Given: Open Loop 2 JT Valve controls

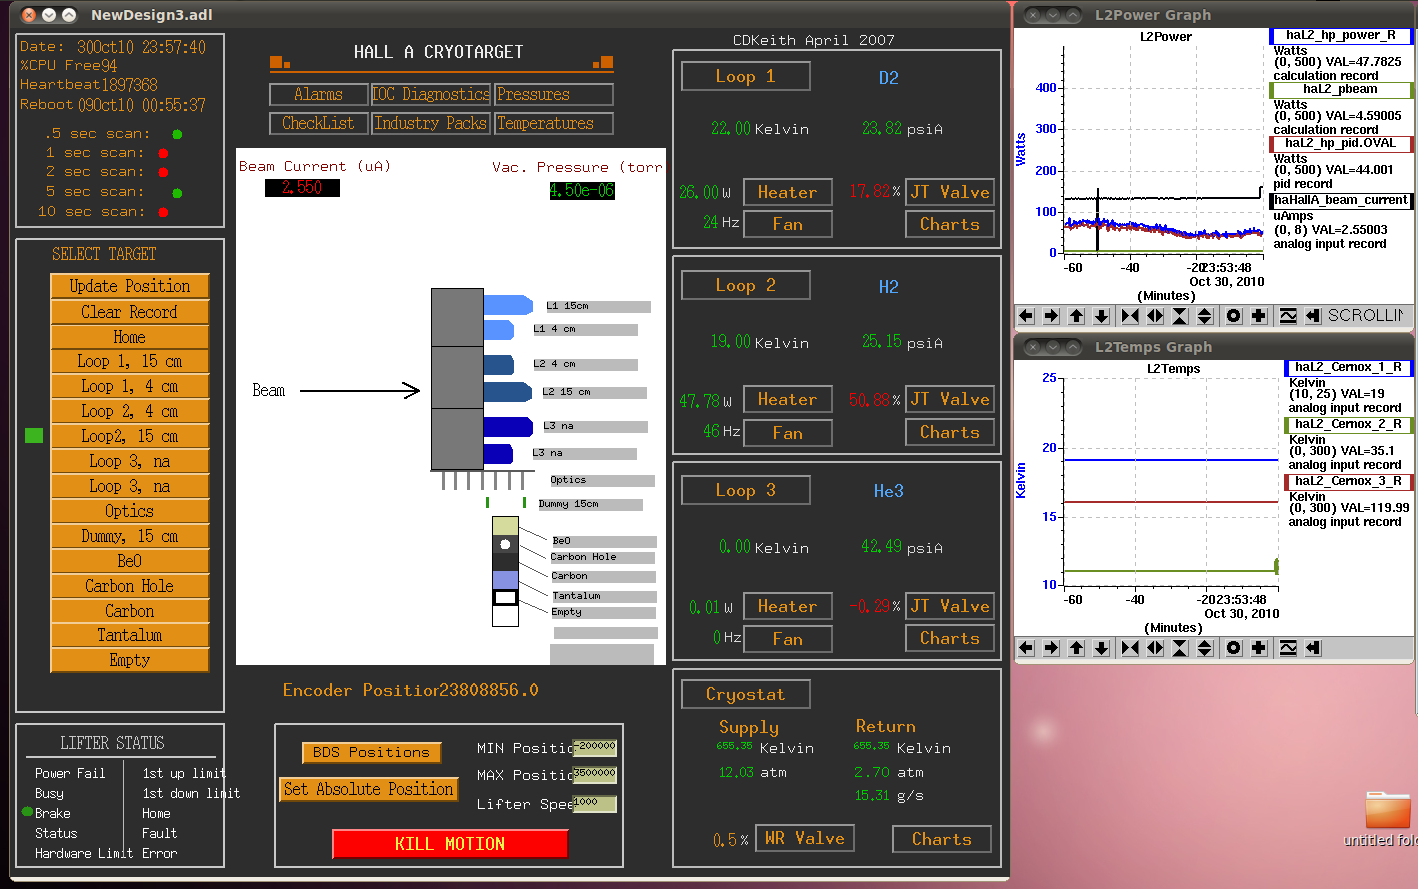Looking at the screenshot, I should [x=950, y=399].
